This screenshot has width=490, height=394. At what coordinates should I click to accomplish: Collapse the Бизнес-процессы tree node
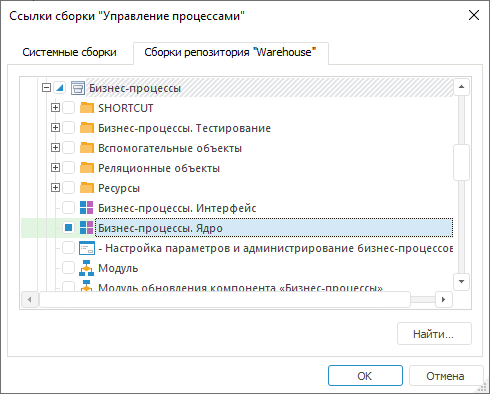point(47,88)
